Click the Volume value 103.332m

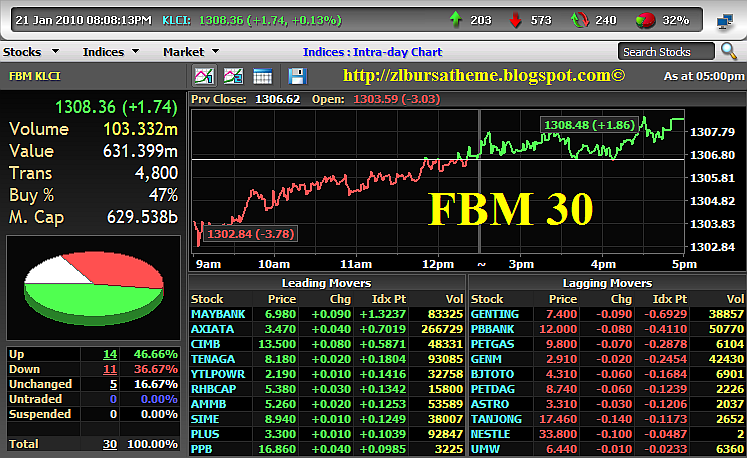141,129
